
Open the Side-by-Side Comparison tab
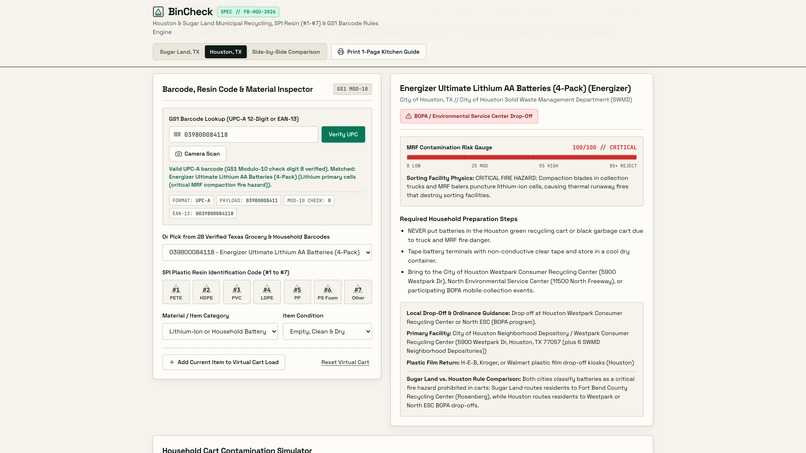286,52
